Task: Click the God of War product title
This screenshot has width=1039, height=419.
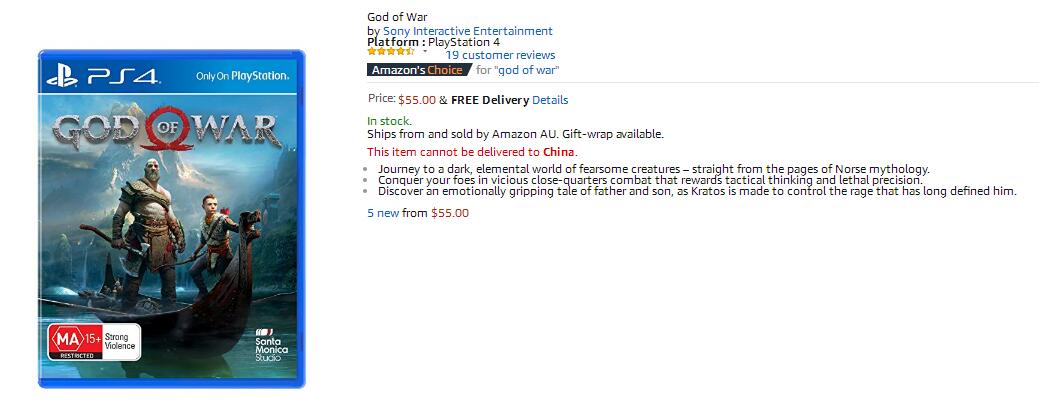Action: coord(398,17)
